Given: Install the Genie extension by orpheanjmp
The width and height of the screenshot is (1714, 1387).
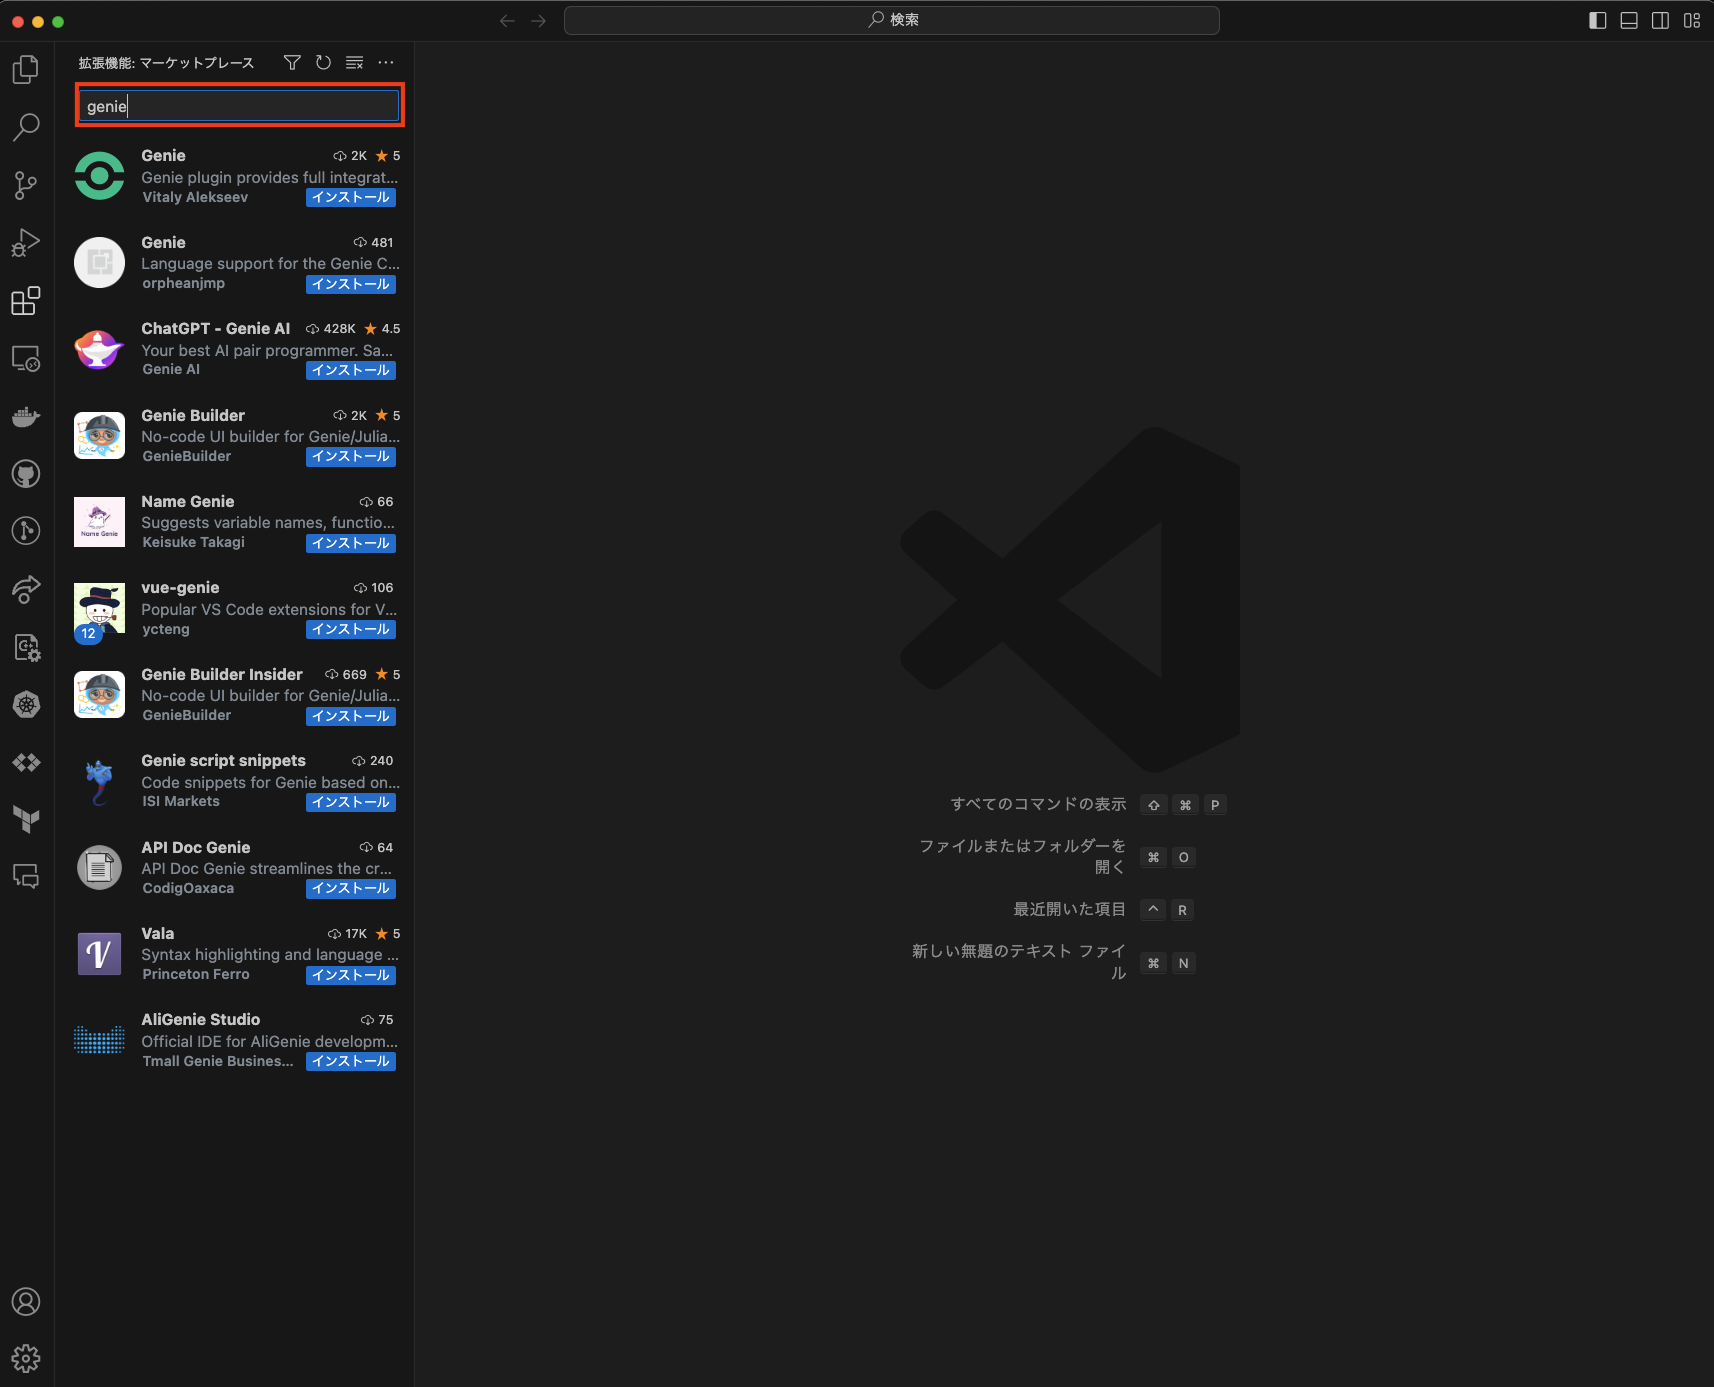Looking at the screenshot, I should [351, 285].
